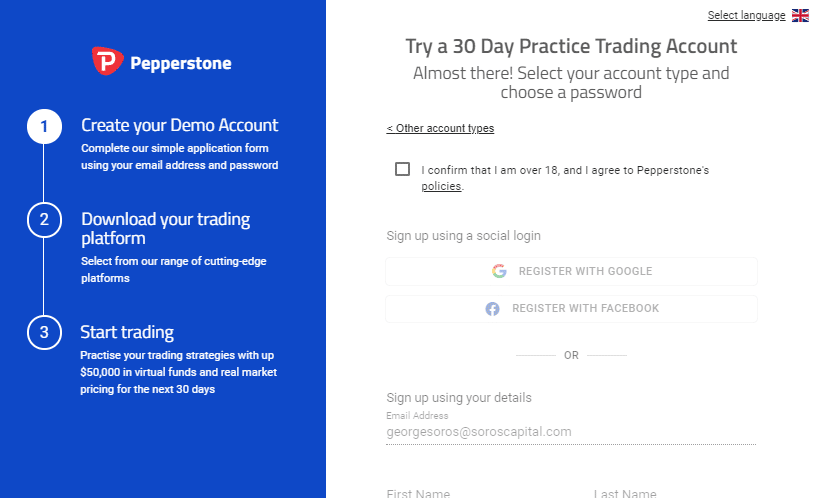This screenshot has width=817, height=498.
Task: Select step 3 circle icon
Action: click(x=44, y=332)
